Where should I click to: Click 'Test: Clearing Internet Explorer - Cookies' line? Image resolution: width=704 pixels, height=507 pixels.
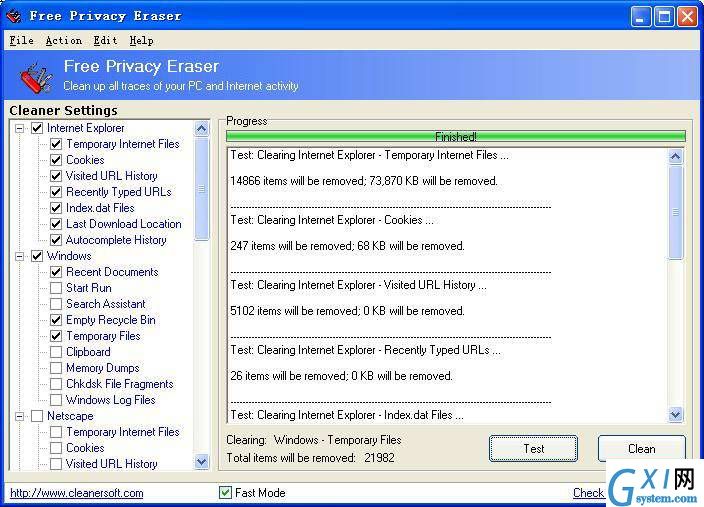(332, 220)
